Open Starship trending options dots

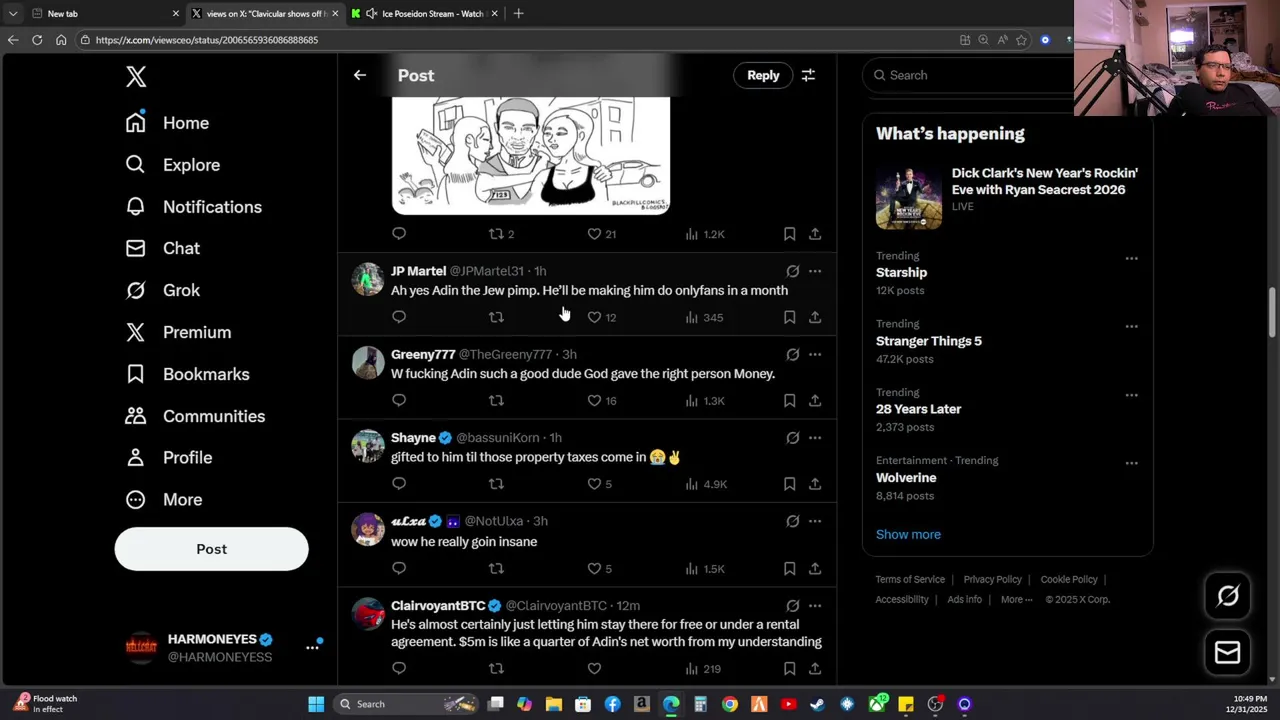pyautogui.click(x=1131, y=258)
